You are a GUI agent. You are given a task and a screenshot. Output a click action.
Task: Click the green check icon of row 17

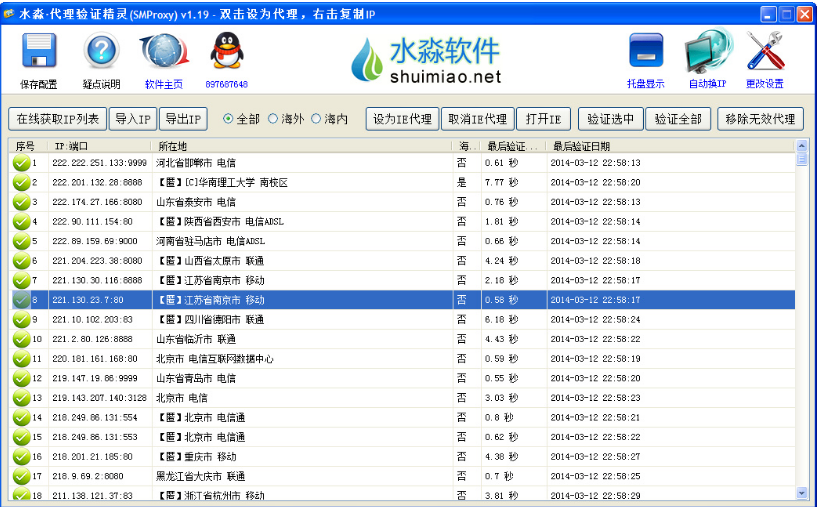click(x=21, y=476)
